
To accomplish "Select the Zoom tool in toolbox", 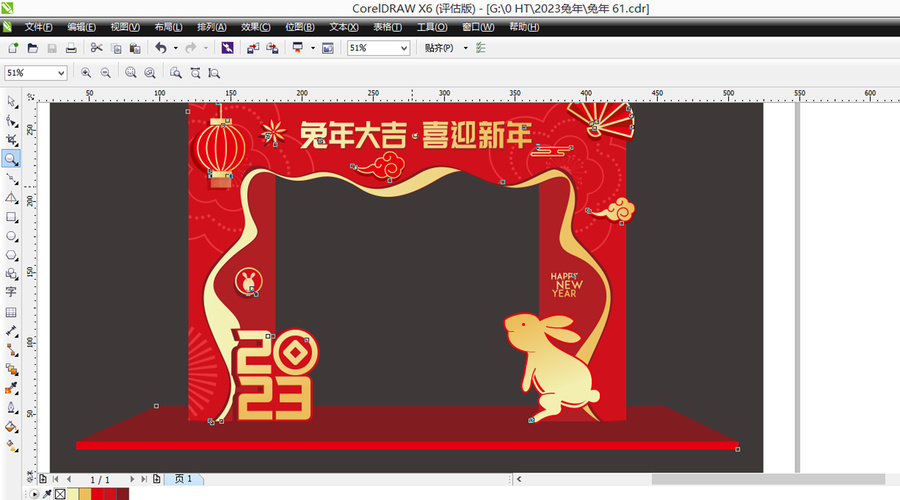I will 11,159.
